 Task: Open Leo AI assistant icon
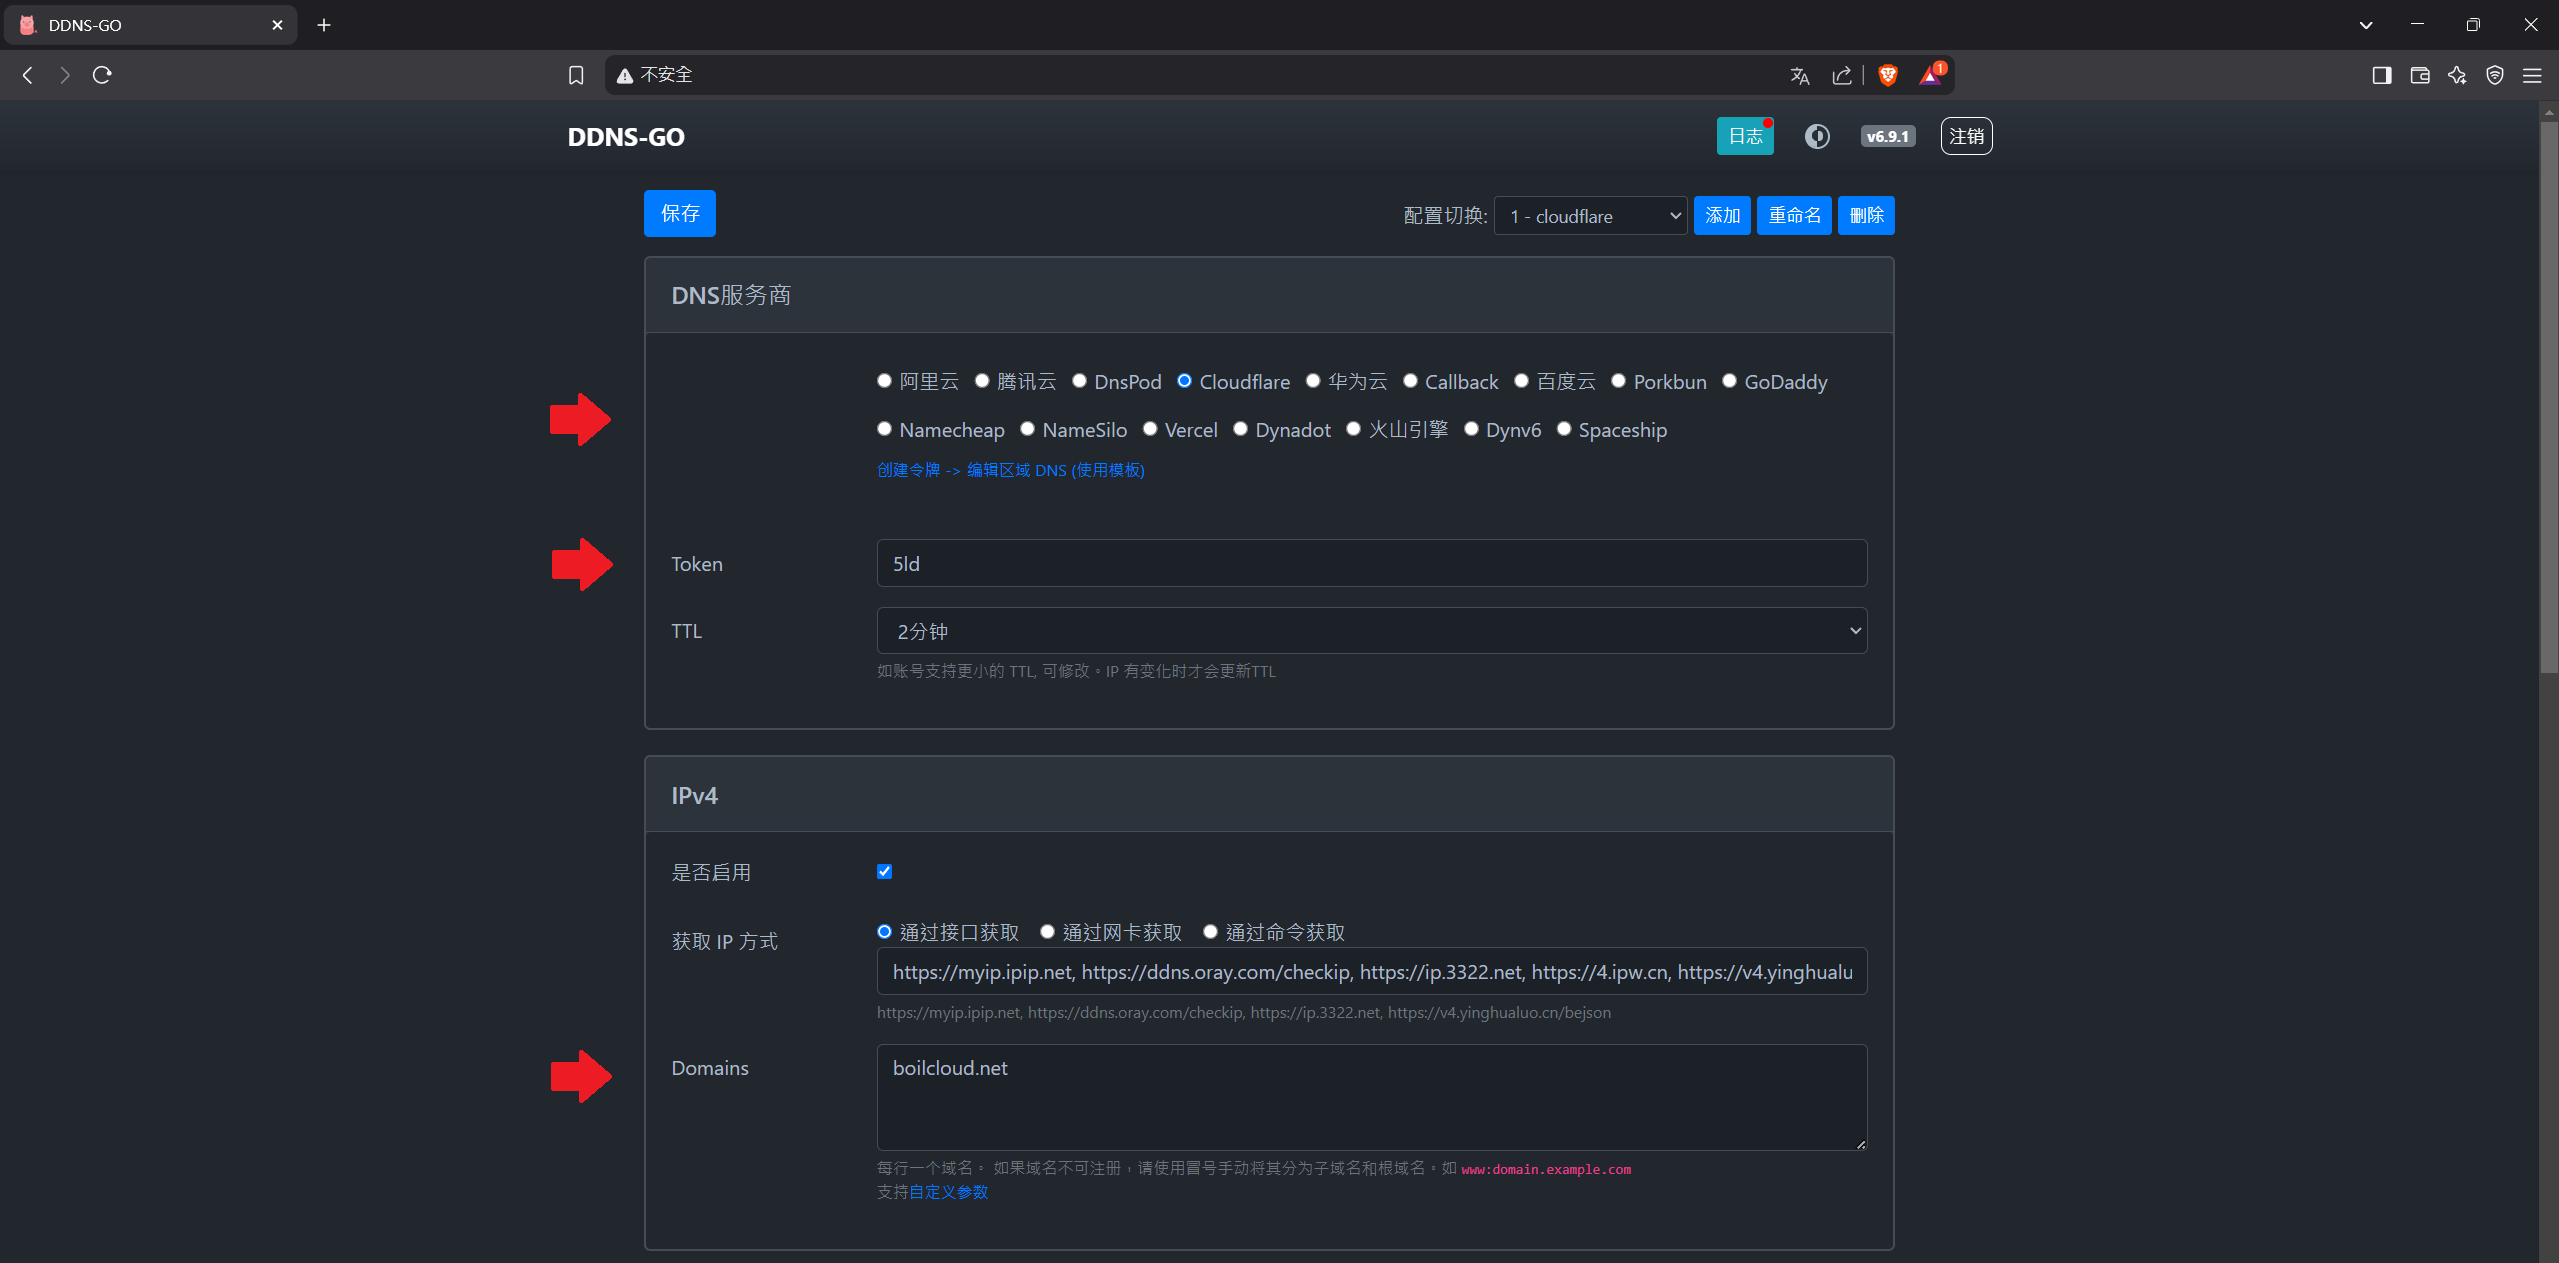pyautogui.click(x=2457, y=75)
